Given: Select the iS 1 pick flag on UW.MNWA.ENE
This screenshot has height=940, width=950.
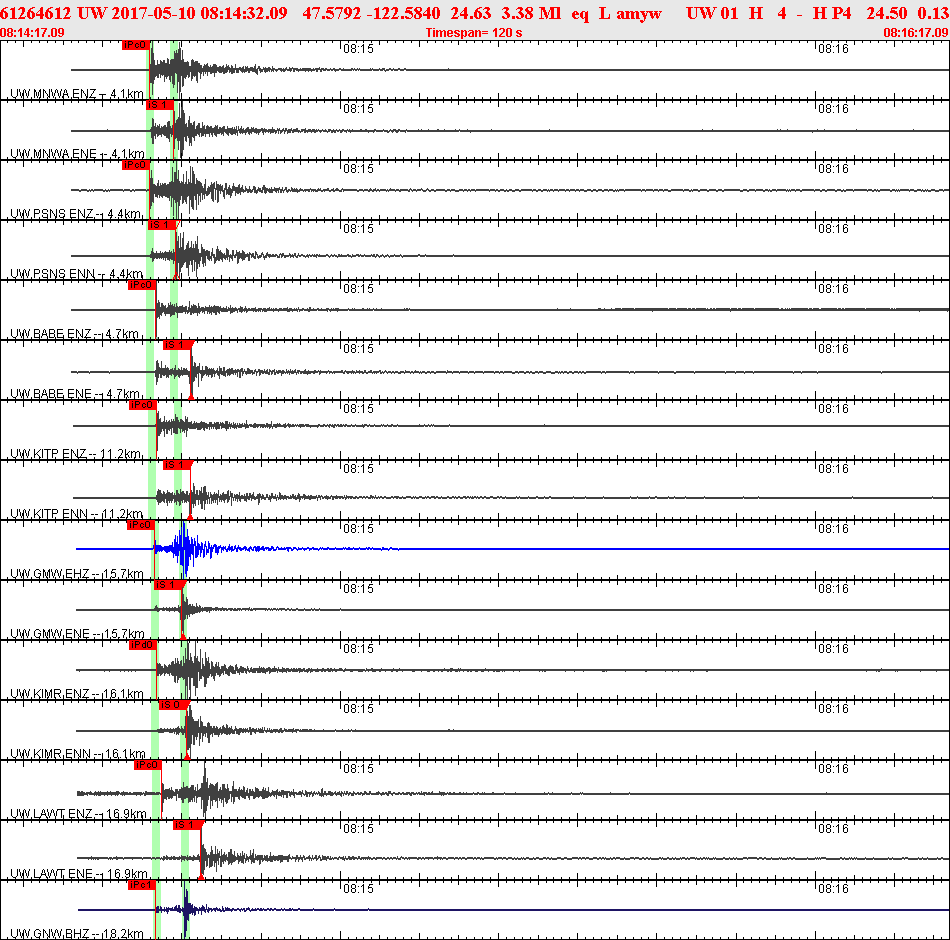Looking at the screenshot, I should [x=158, y=103].
